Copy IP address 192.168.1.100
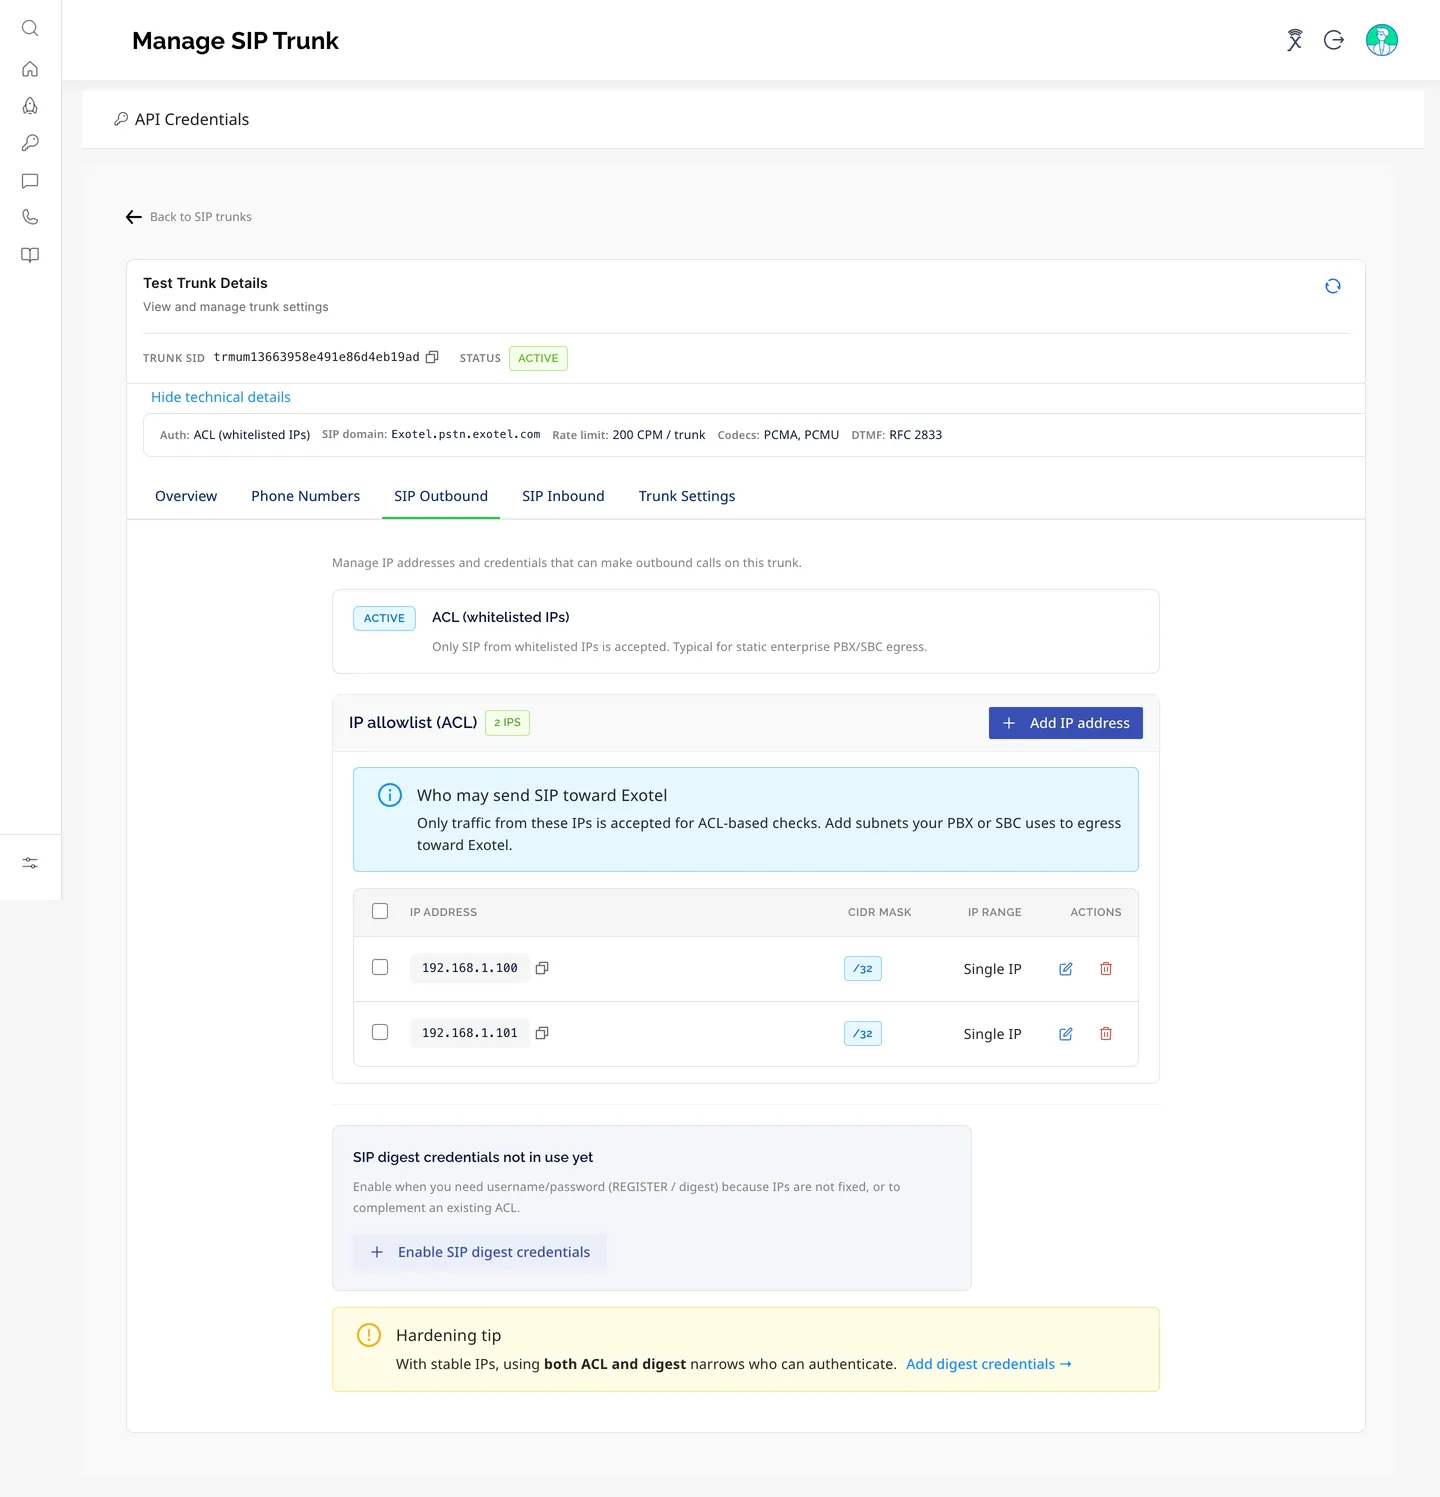This screenshot has height=1497, width=1440. 542,968
